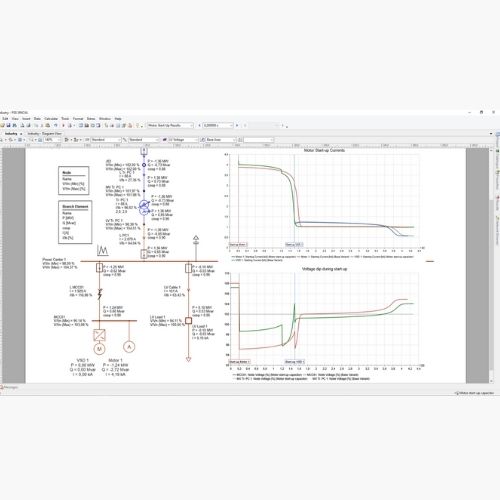Image resolution: width=500 pixels, height=500 pixels.
Task: Open the Tools menu
Action: pos(65,119)
